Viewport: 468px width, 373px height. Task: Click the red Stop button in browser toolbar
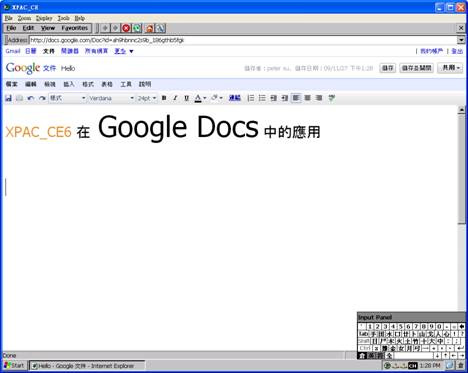(126, 28)
